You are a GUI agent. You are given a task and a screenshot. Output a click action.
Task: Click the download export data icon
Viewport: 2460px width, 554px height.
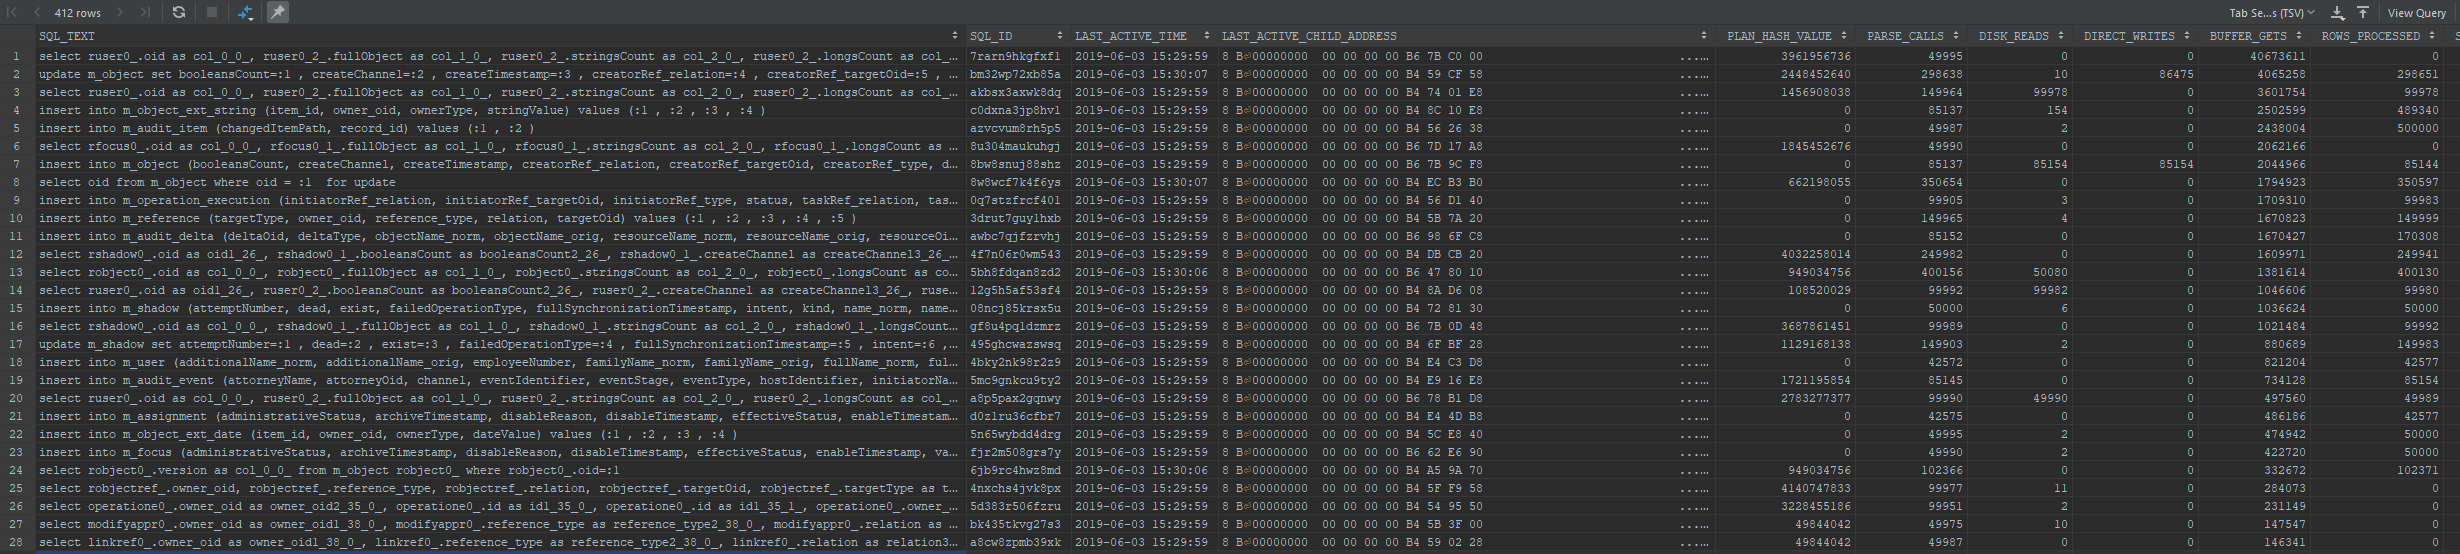2338,12
